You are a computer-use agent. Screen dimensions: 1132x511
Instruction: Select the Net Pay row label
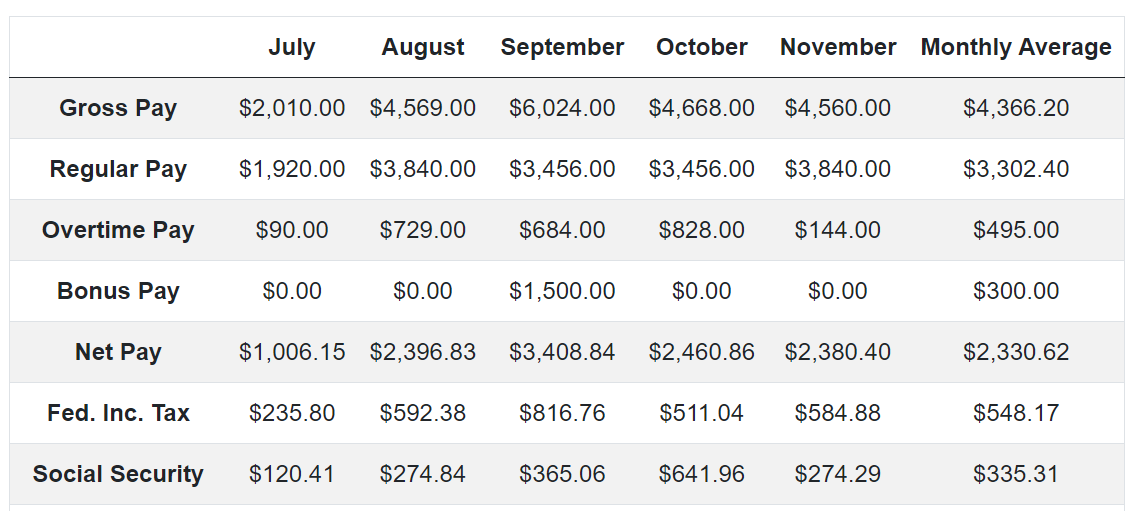[x=118, y=351]
